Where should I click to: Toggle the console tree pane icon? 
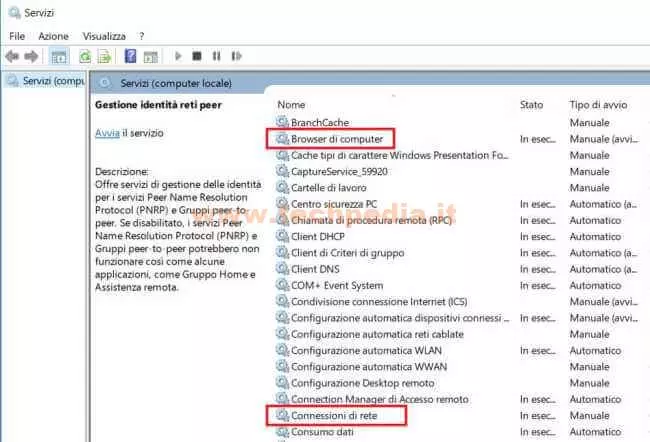[59, 57]
